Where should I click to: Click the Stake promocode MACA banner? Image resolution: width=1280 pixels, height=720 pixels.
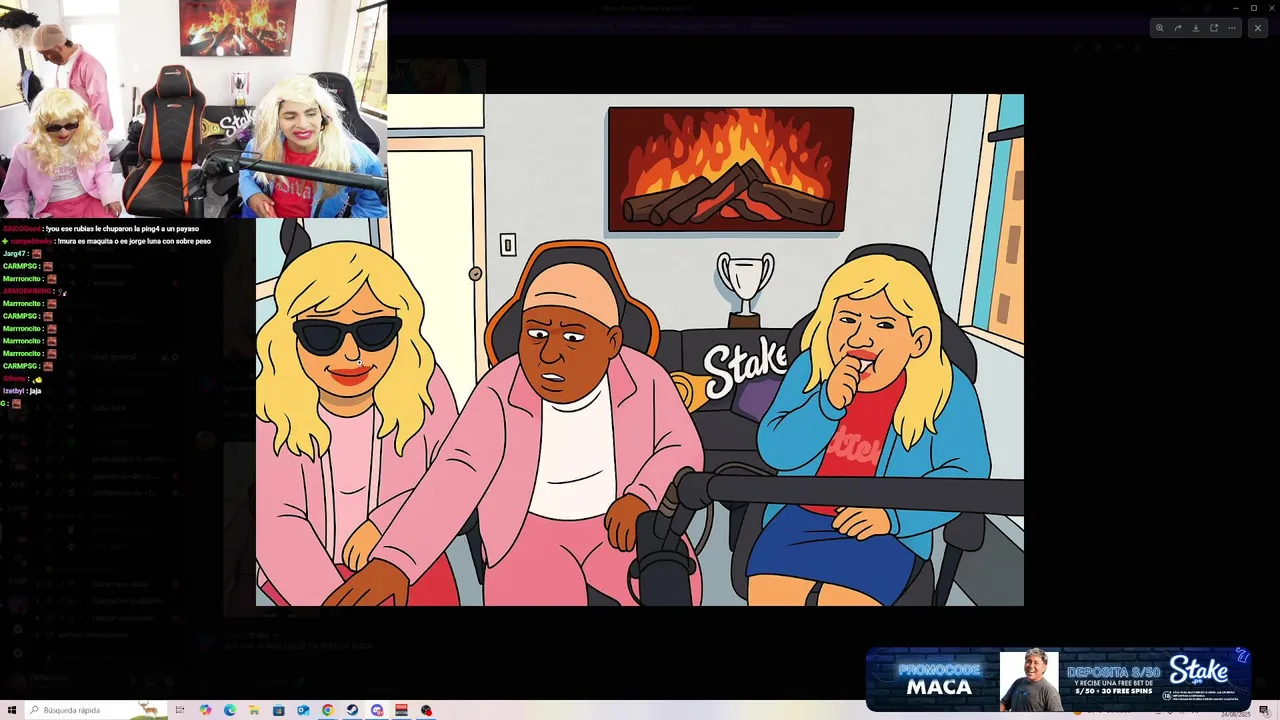click(x=1058, y=679)
